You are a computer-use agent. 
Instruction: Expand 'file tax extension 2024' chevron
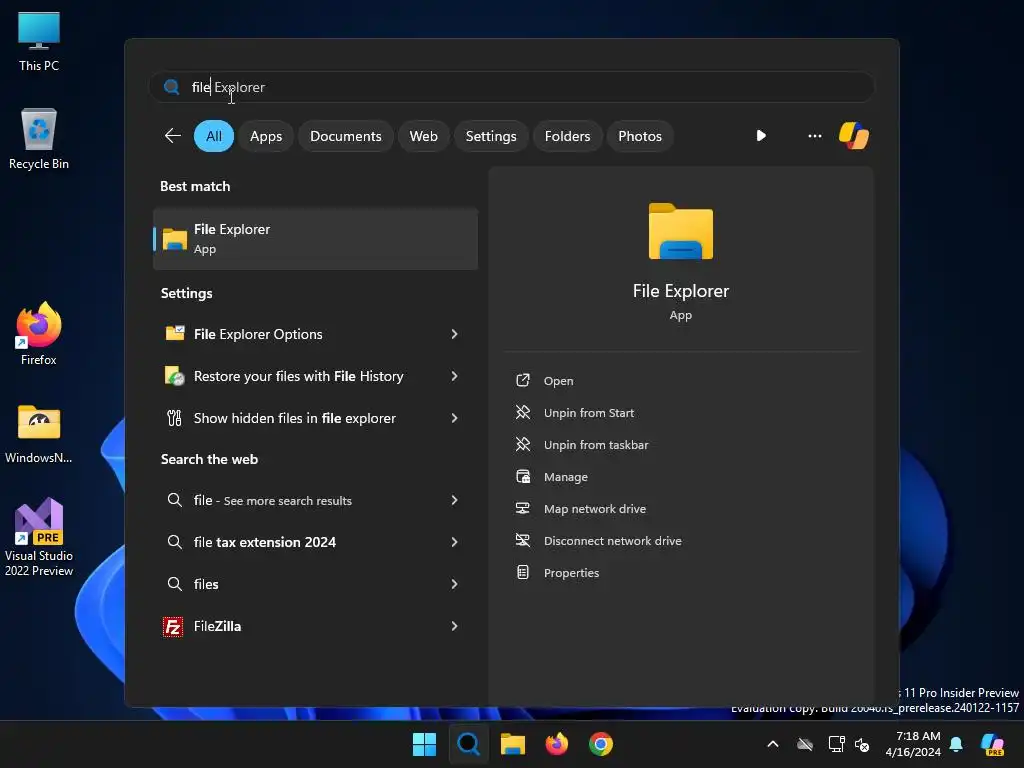tap(455, 542)
